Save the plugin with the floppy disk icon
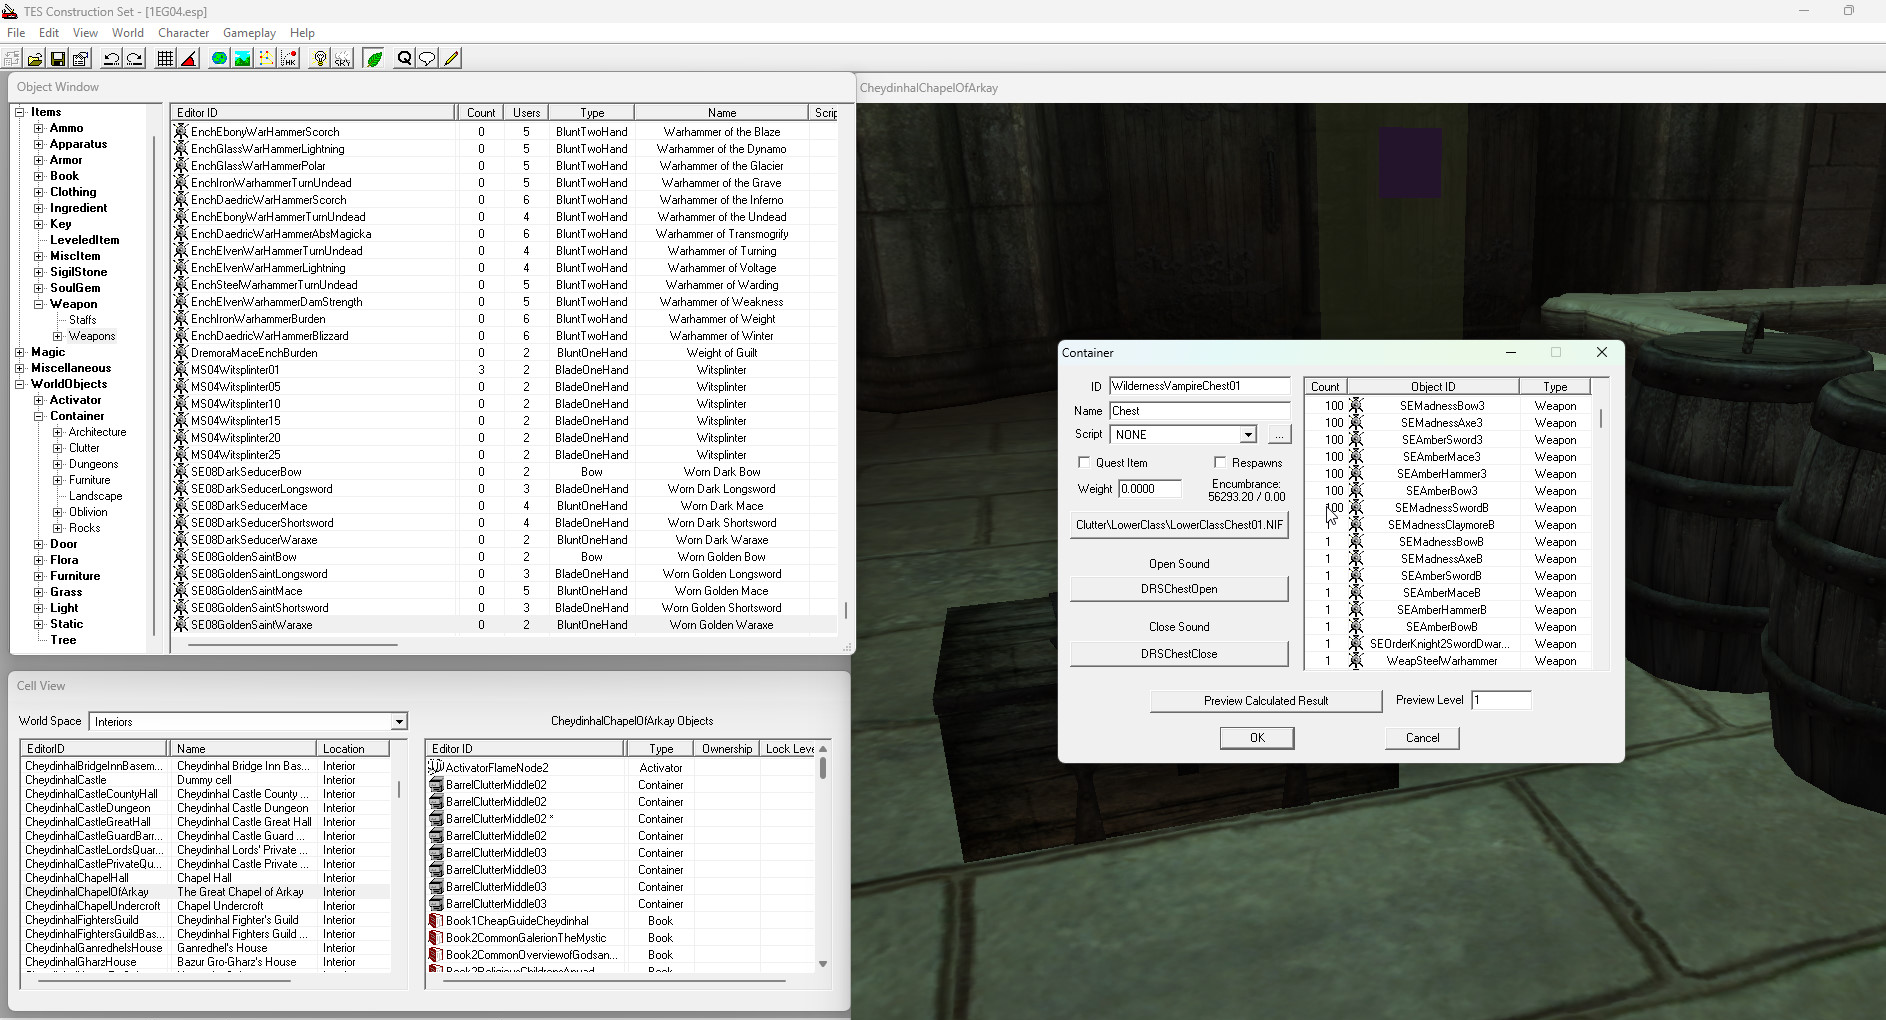This screenshot has width=1886, height=1020. (58, 59)
